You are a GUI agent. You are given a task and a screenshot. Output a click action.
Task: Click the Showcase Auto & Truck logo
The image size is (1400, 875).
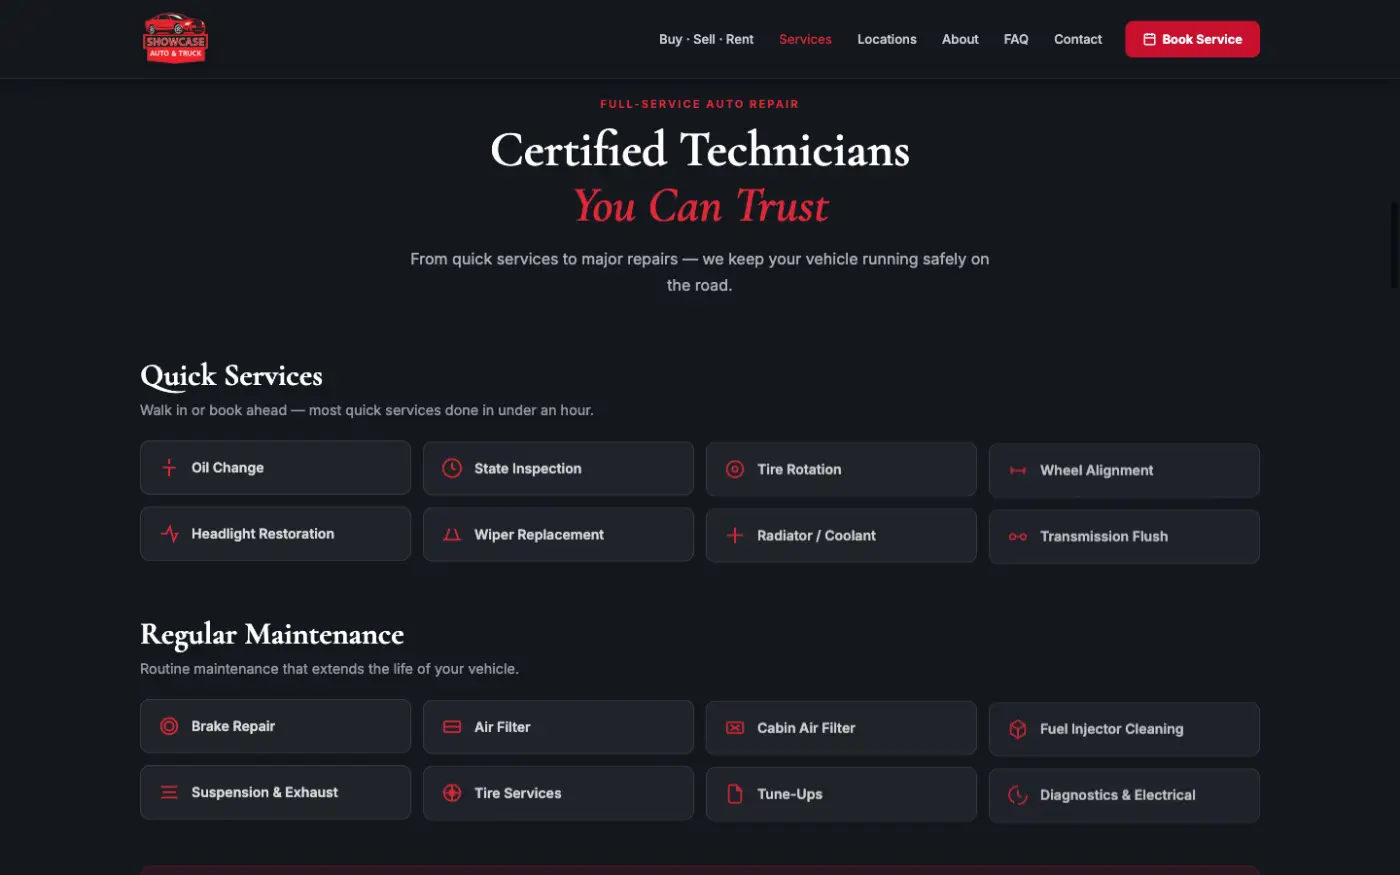click(175, 38)
